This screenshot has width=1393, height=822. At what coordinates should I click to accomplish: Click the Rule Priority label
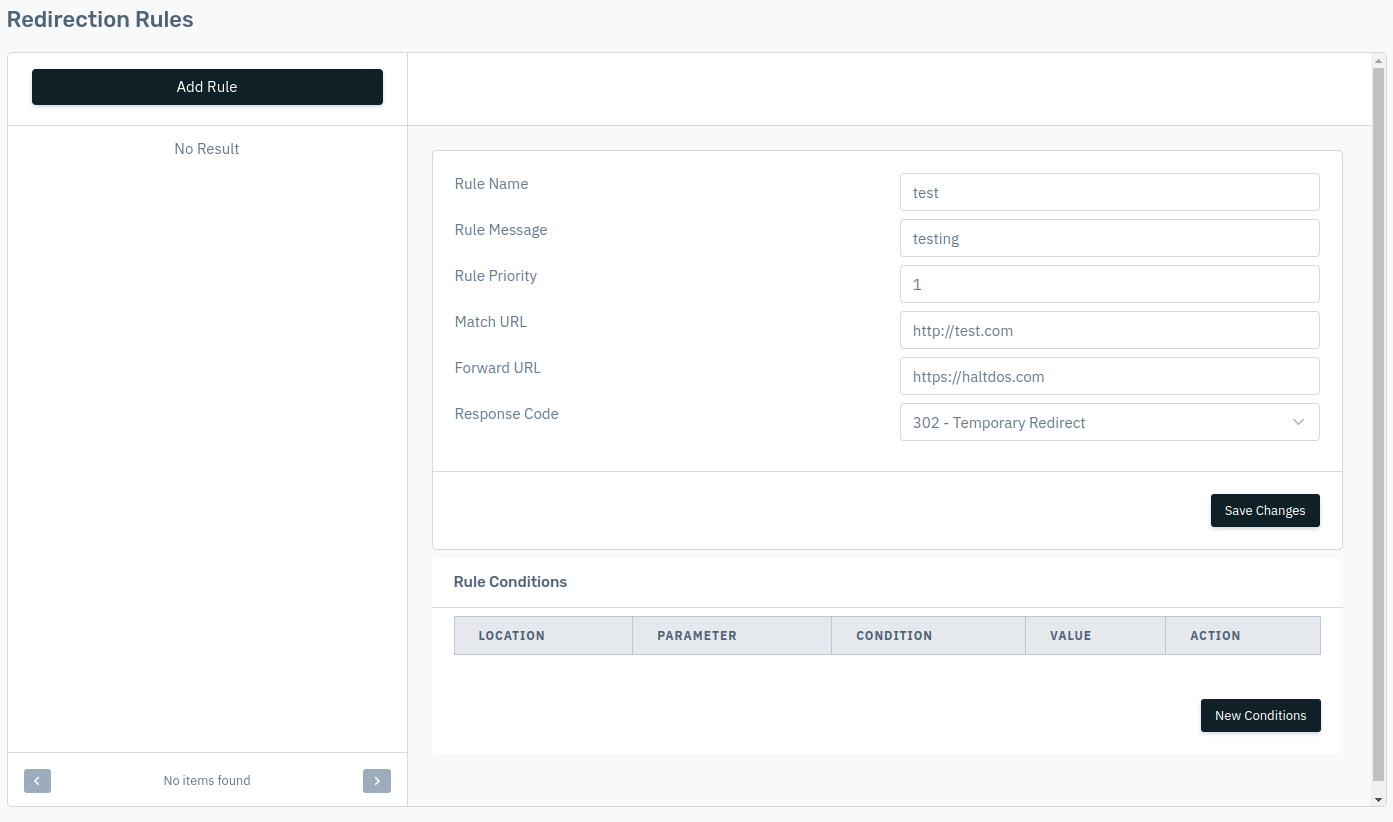coord(495,276)
